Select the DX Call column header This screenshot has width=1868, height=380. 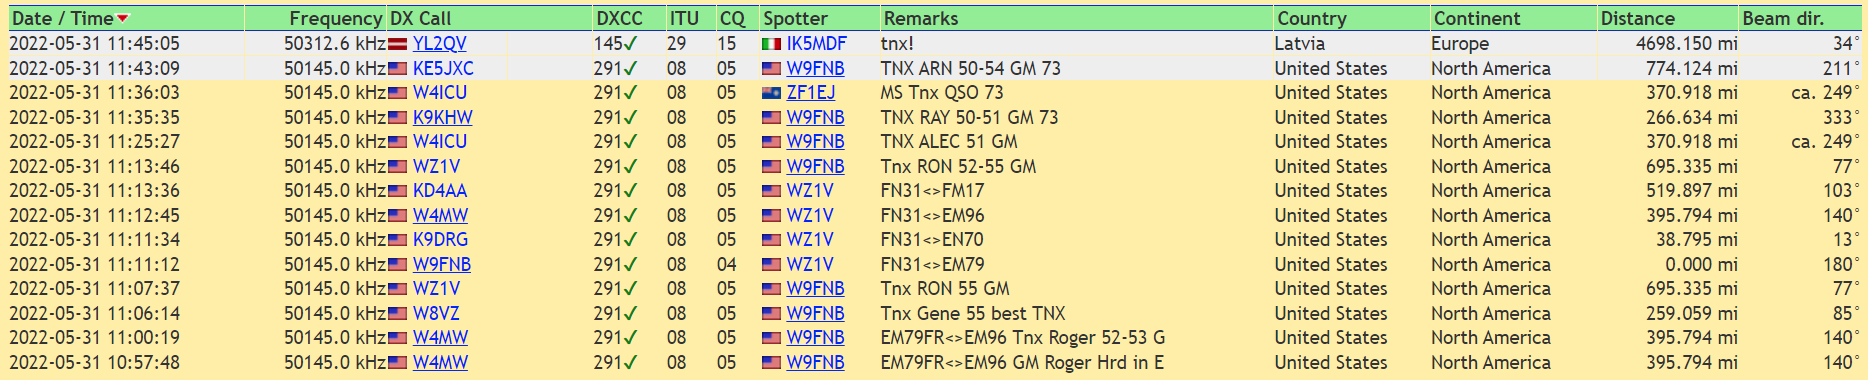pyautogui.click(x=420, y=18)
